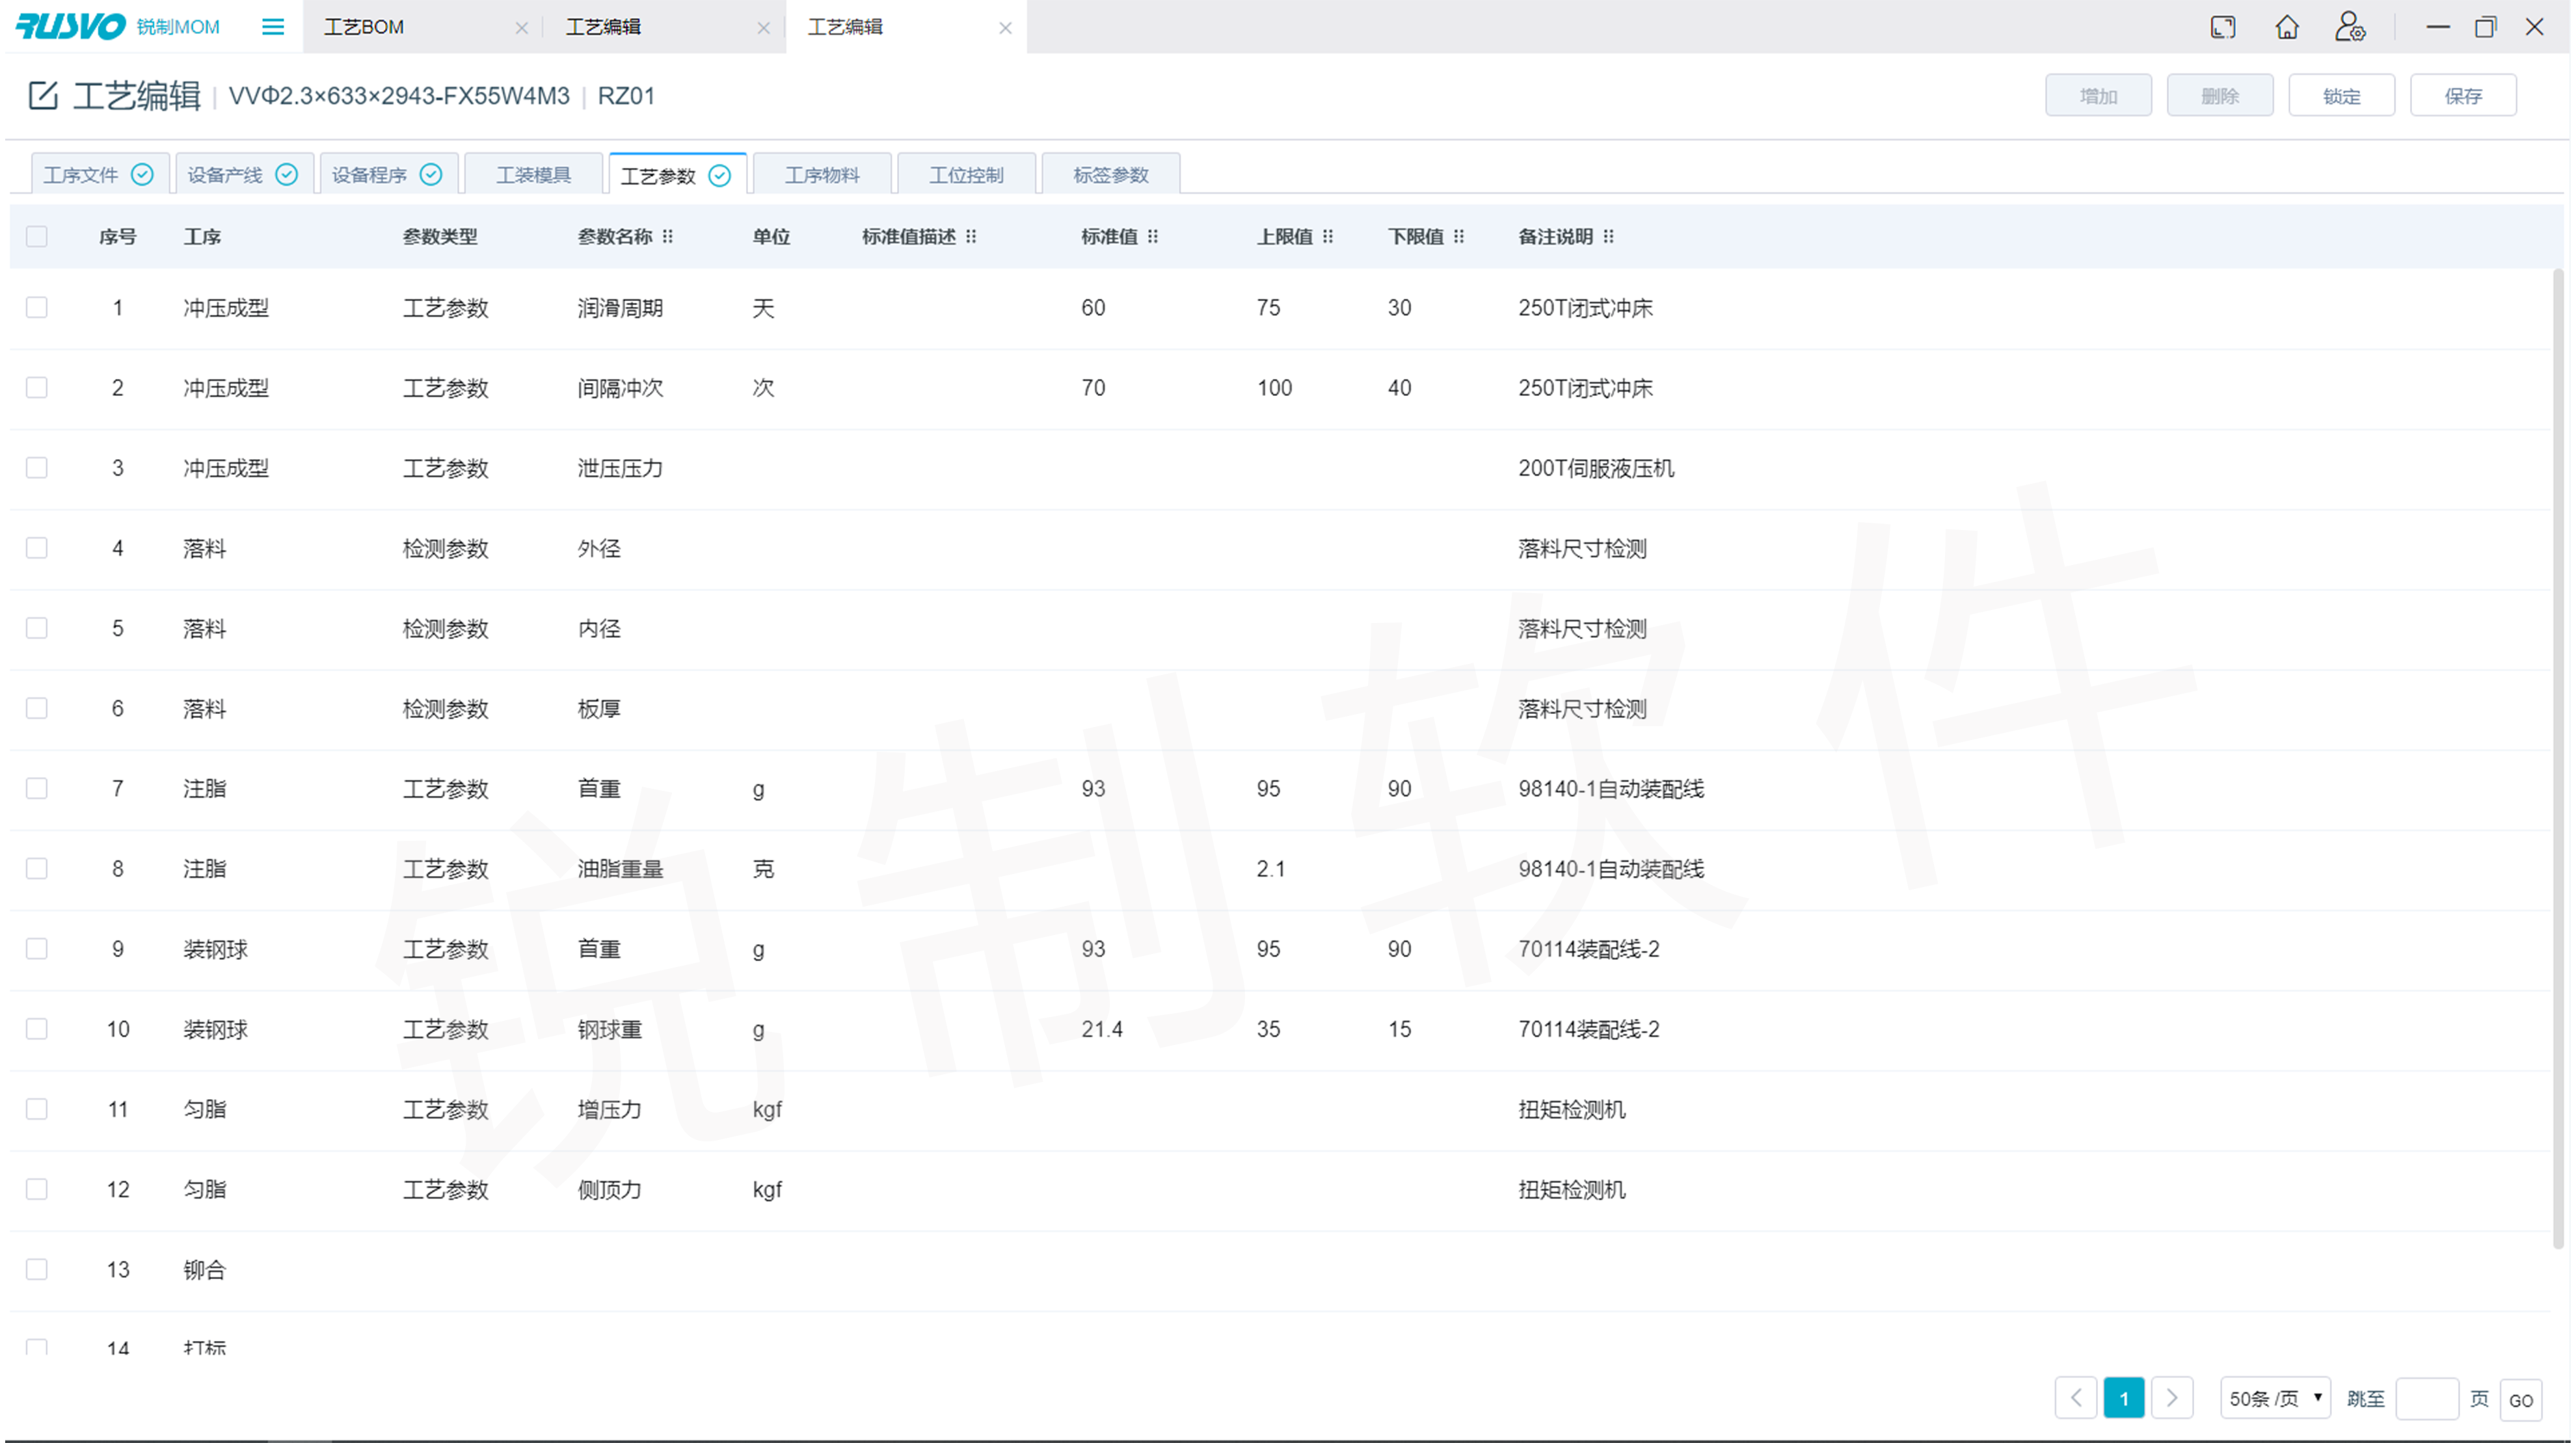Tick the checkbox for row 7 首重
Viewport: 2576px width, 1443px height.
37,788
